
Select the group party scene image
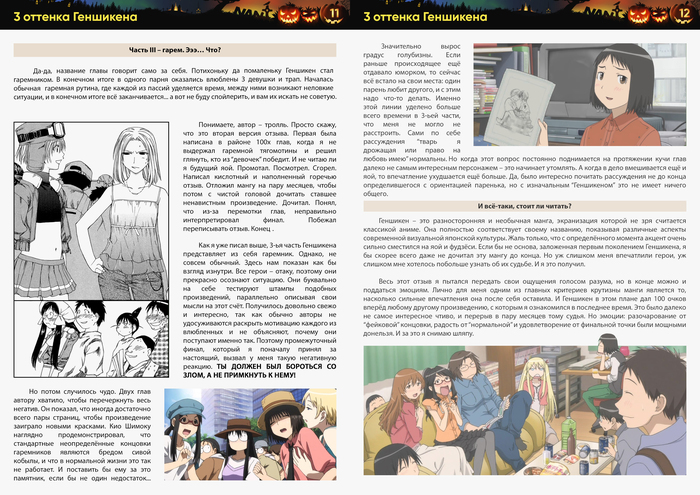[x=525, y=410]
